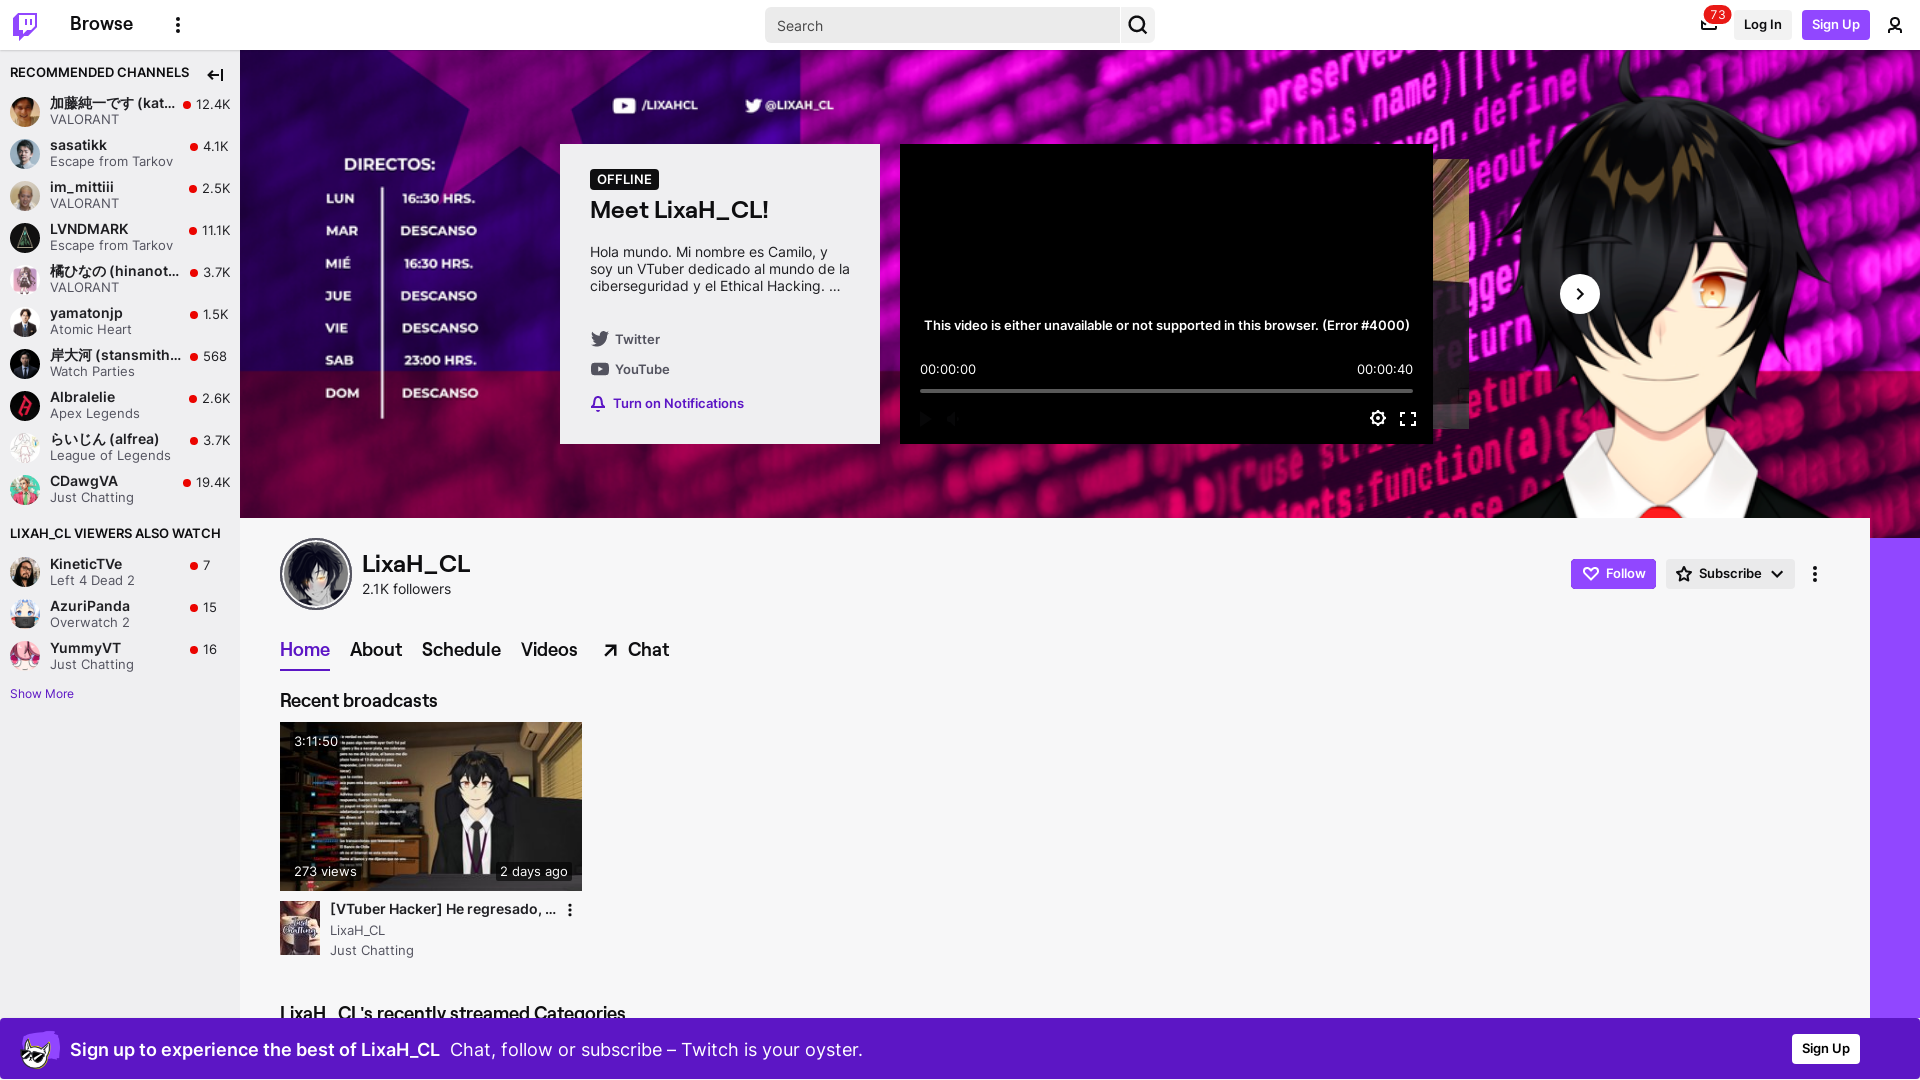Follow the LixaH_CL channel
Image resolution: width=1920 pixels, height=1080 pixels.
pos(1613,574)
